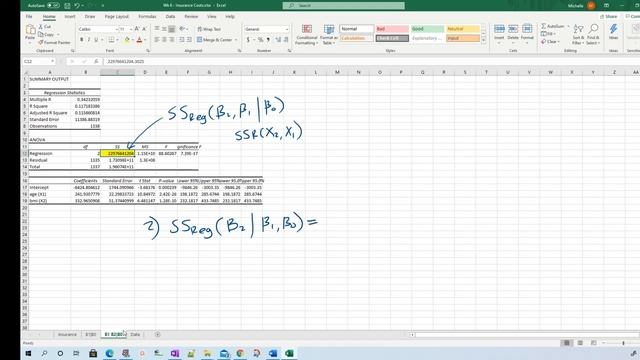Viewport: 640px width, 360px height.
Task: Expand the cell Styles gallery
Action: (x=484, y=40)
